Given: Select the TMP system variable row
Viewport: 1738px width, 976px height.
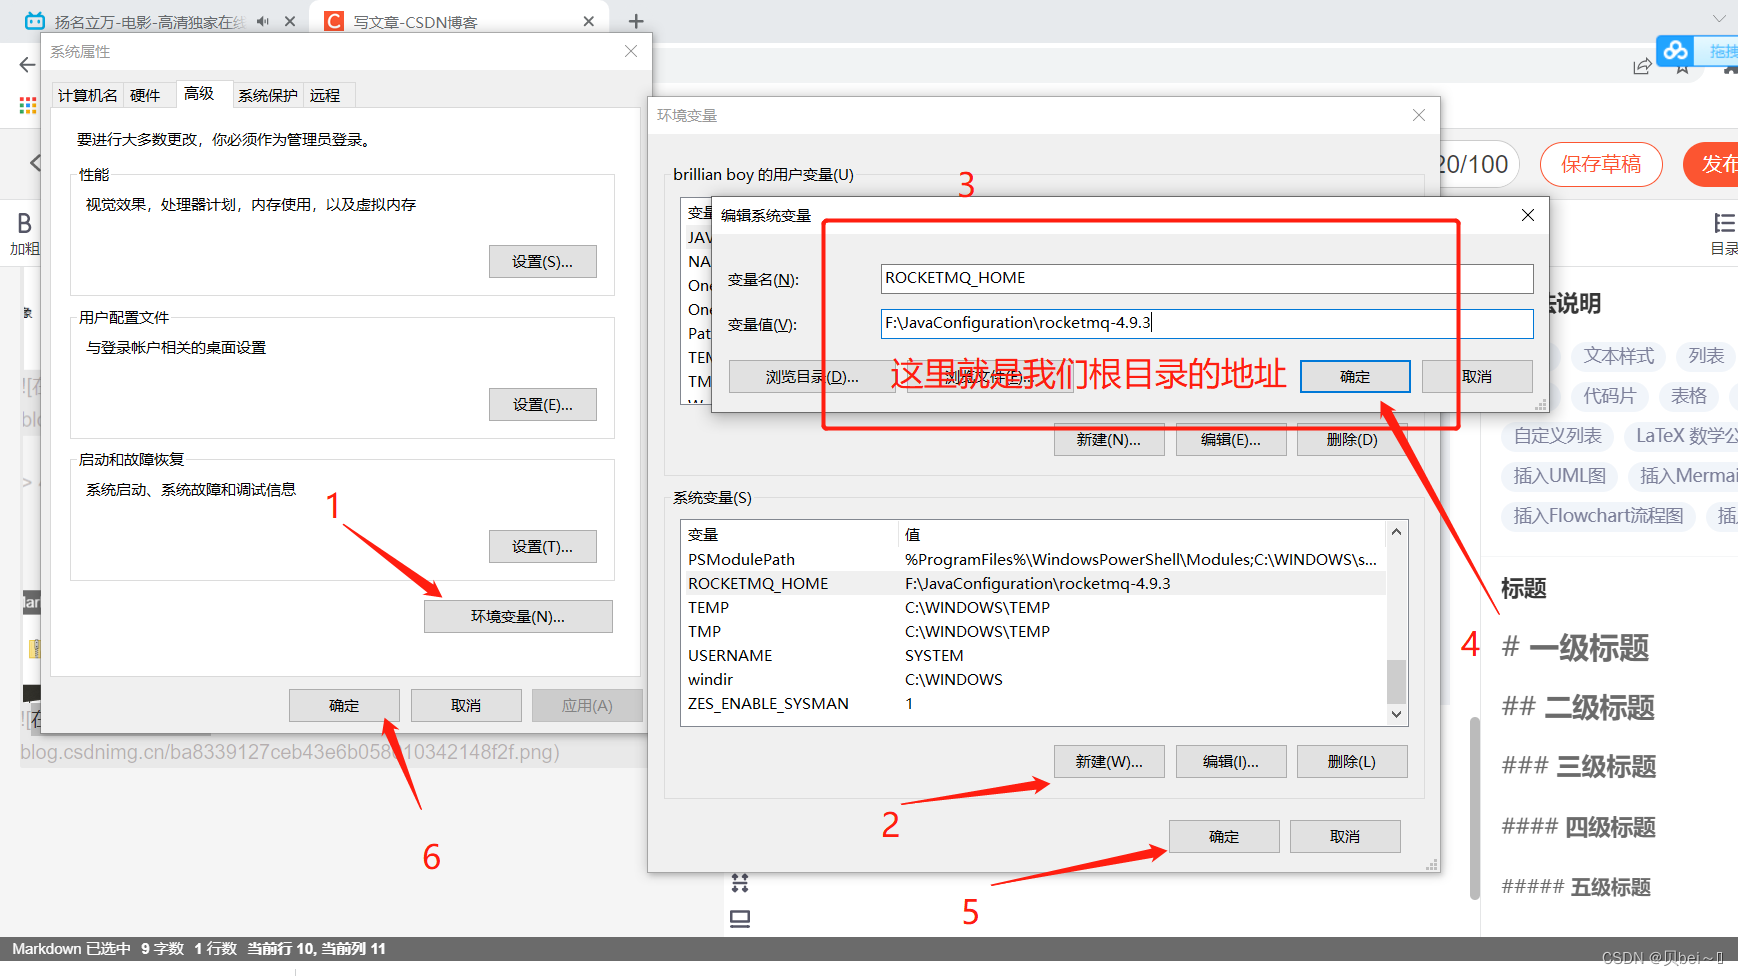Looking at the screenshot, I should click(x=1034, y=631).
